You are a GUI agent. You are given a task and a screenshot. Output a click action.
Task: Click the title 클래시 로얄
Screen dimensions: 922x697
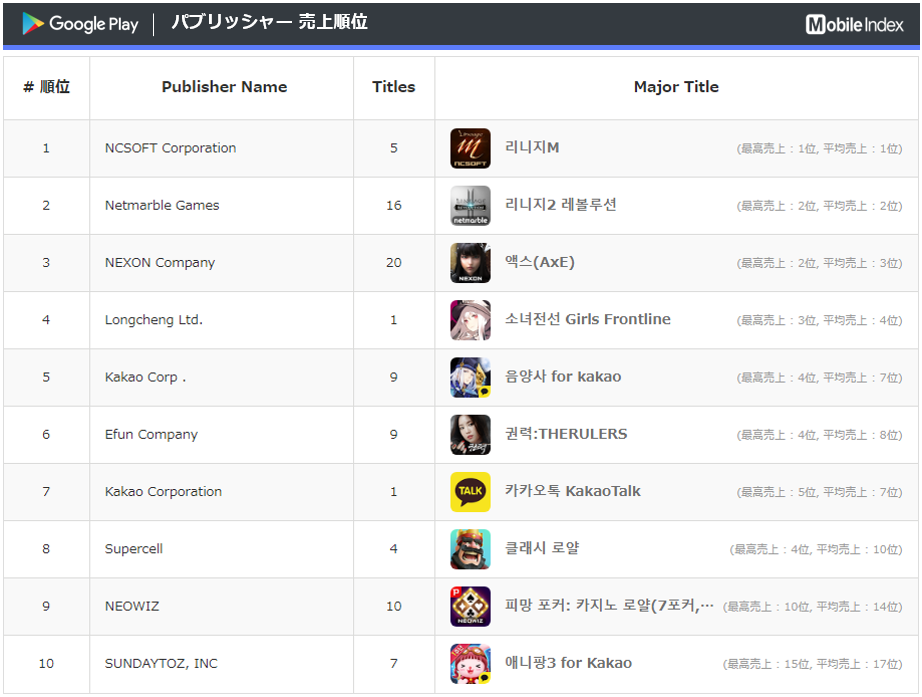(x=542, y=548)
